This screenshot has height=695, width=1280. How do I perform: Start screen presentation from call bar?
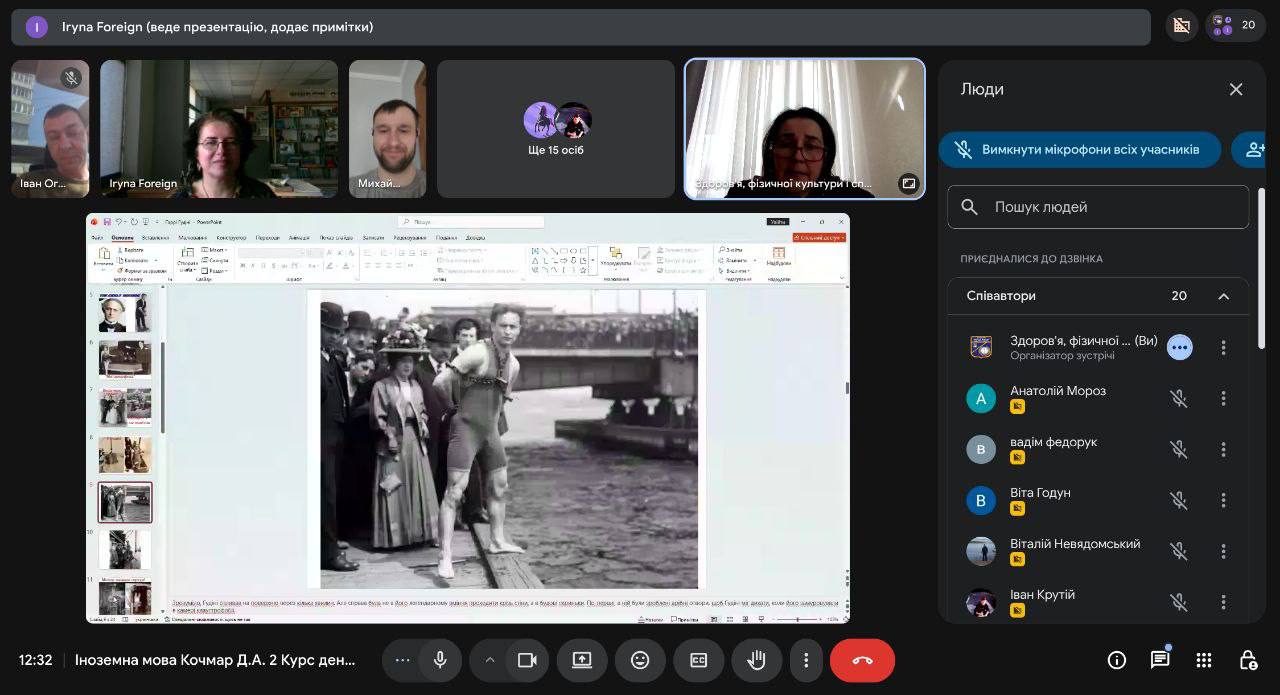[582, 660]
